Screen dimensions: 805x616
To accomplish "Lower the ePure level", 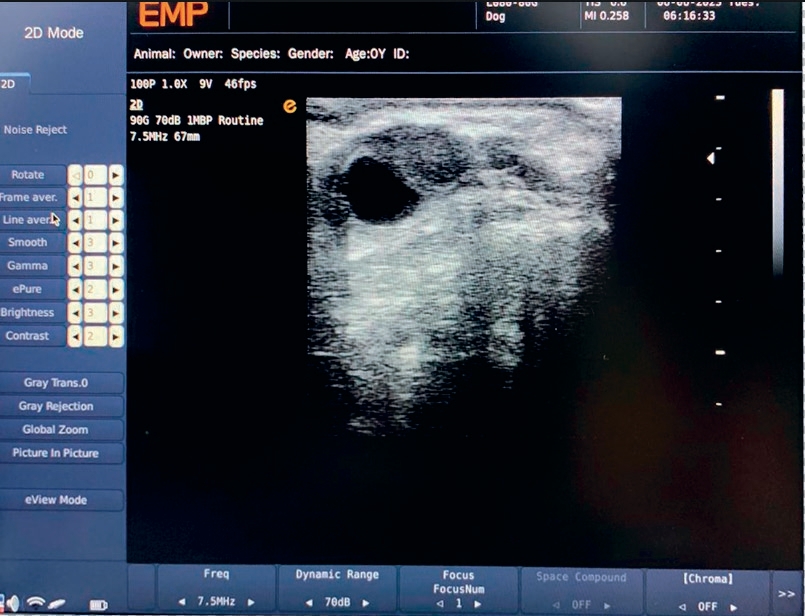I will 75,290.
